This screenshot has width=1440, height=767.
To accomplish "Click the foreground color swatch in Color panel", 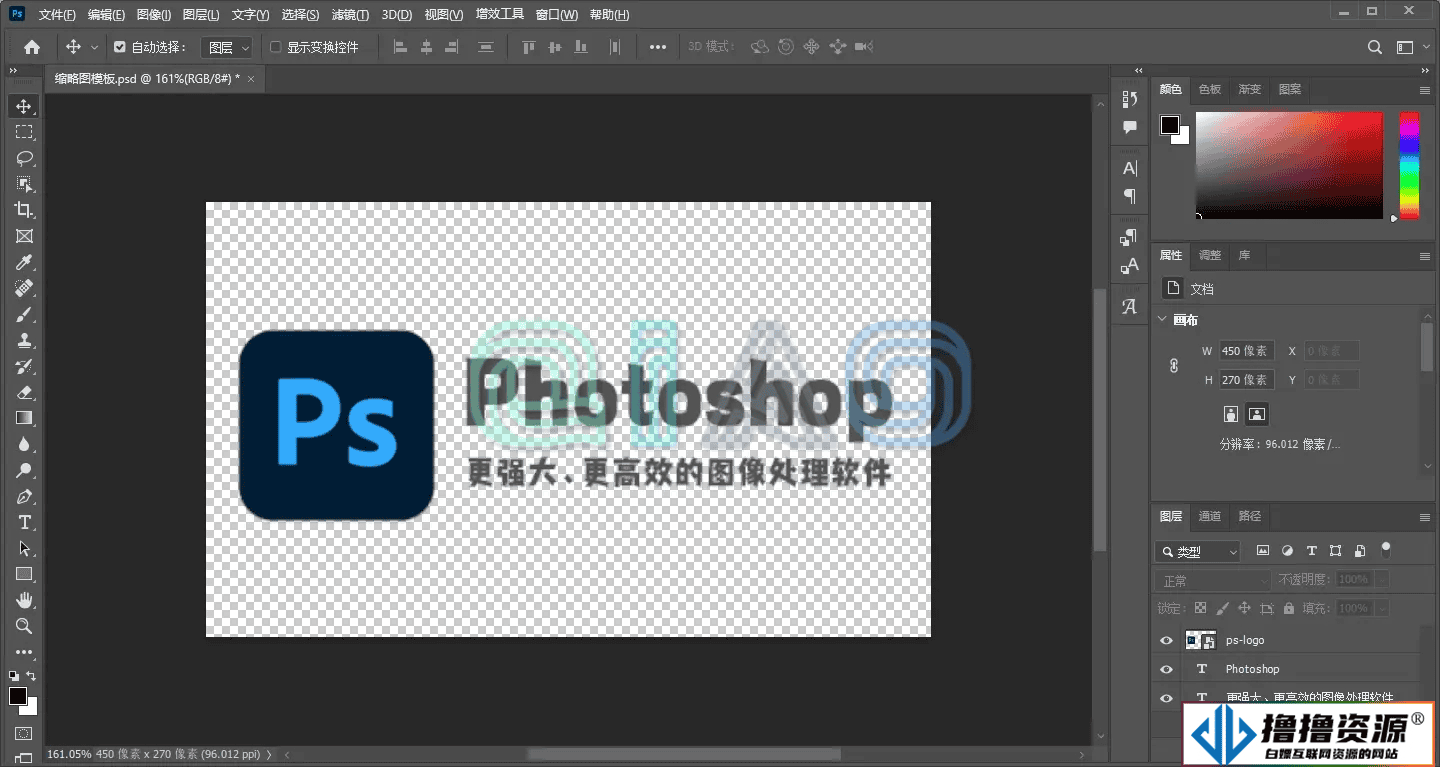I will pyautogui.click(x=1169, y=125).
